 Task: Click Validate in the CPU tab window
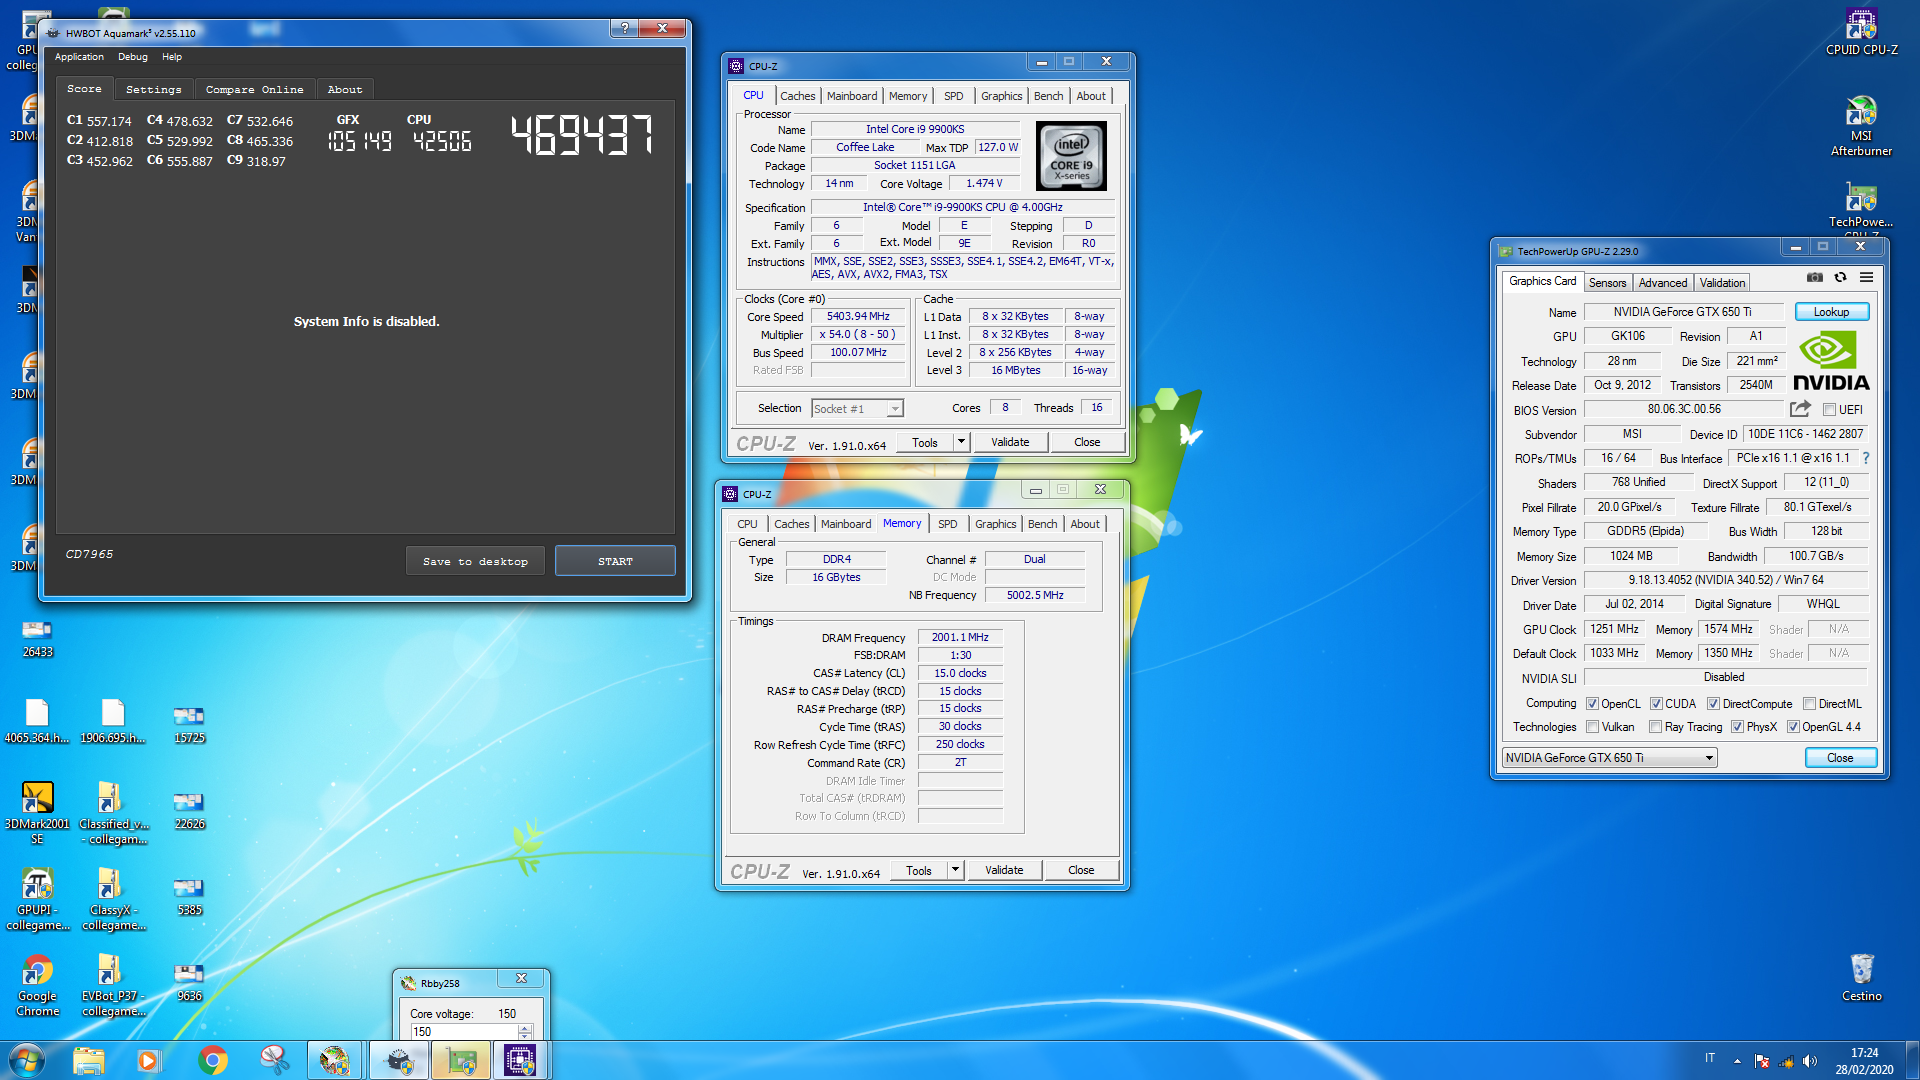1010,442
